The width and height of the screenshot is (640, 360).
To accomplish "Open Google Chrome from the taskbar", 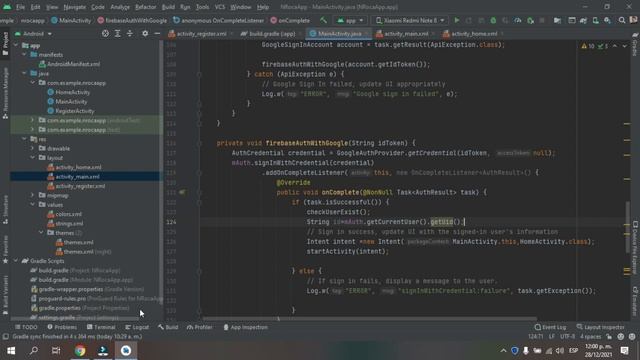I will point(80,350).
